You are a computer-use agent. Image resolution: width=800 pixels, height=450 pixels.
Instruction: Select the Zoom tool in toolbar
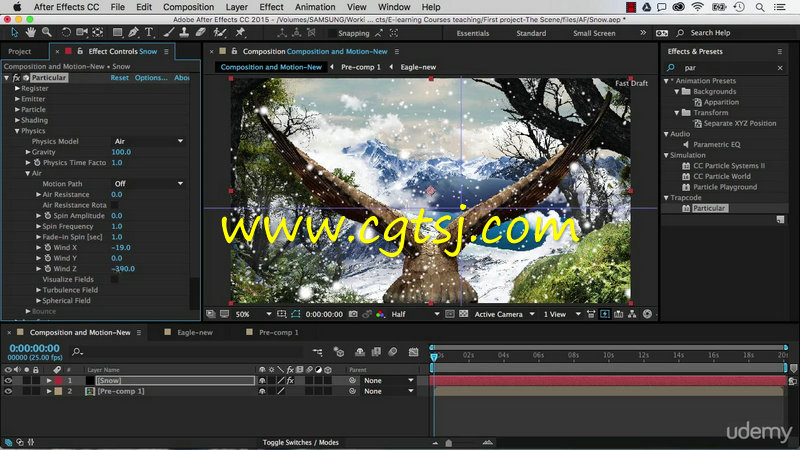[x=47, y=33]
